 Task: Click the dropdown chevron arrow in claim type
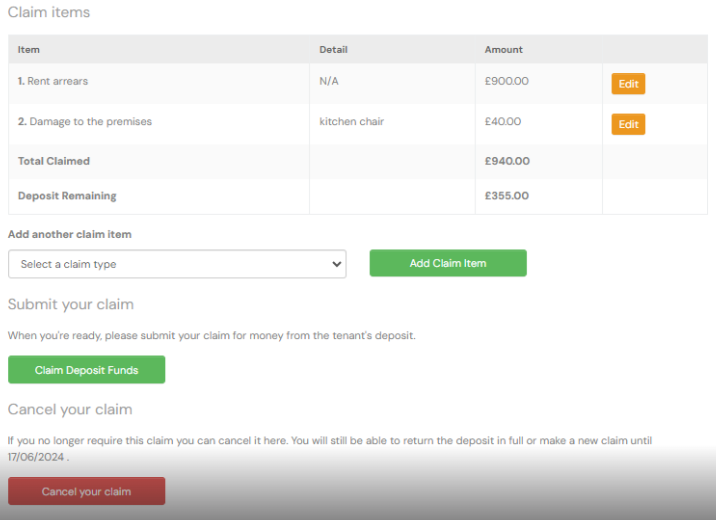click(x=337, y=264)
